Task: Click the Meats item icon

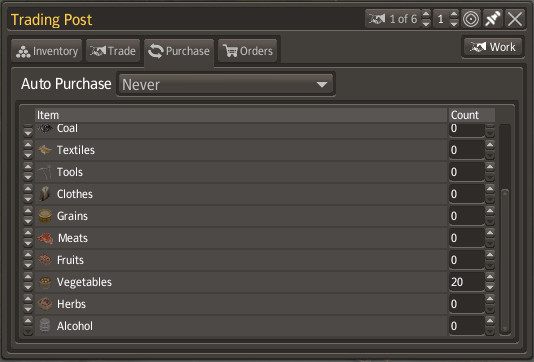Action: (45, 238)
